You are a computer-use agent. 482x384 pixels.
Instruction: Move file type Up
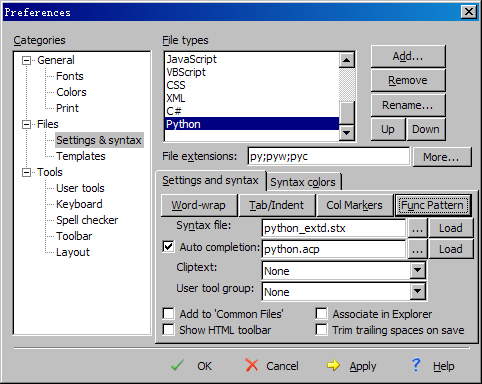[388, 129]
